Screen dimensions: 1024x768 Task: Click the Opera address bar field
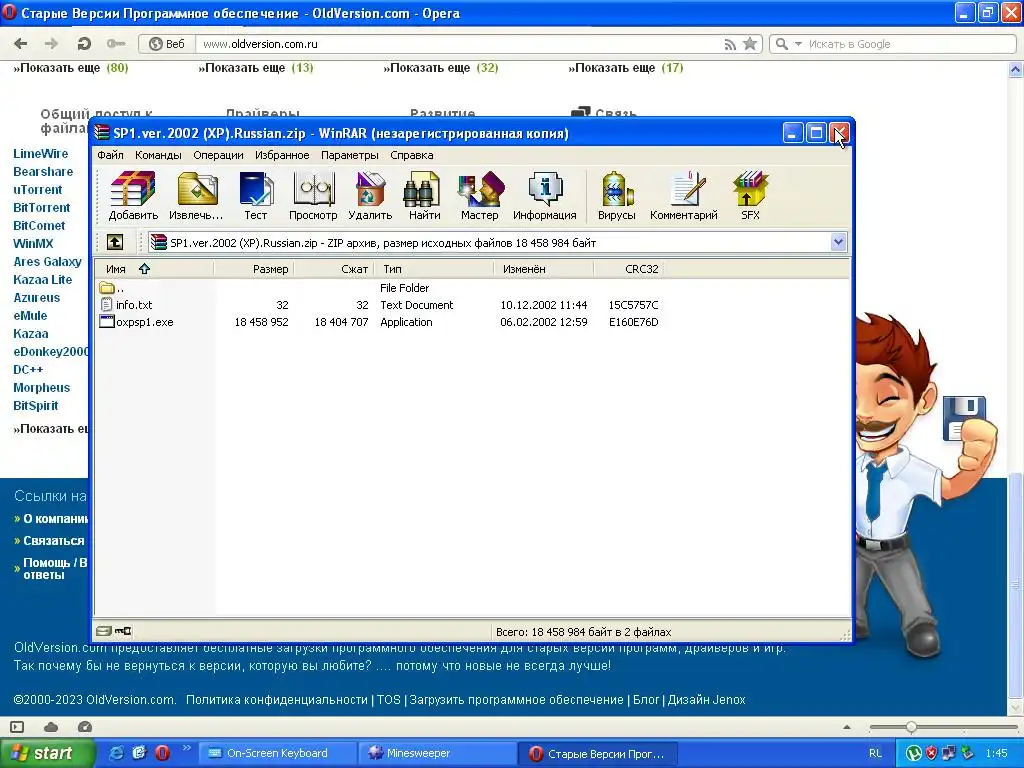[x=457, y=44]
